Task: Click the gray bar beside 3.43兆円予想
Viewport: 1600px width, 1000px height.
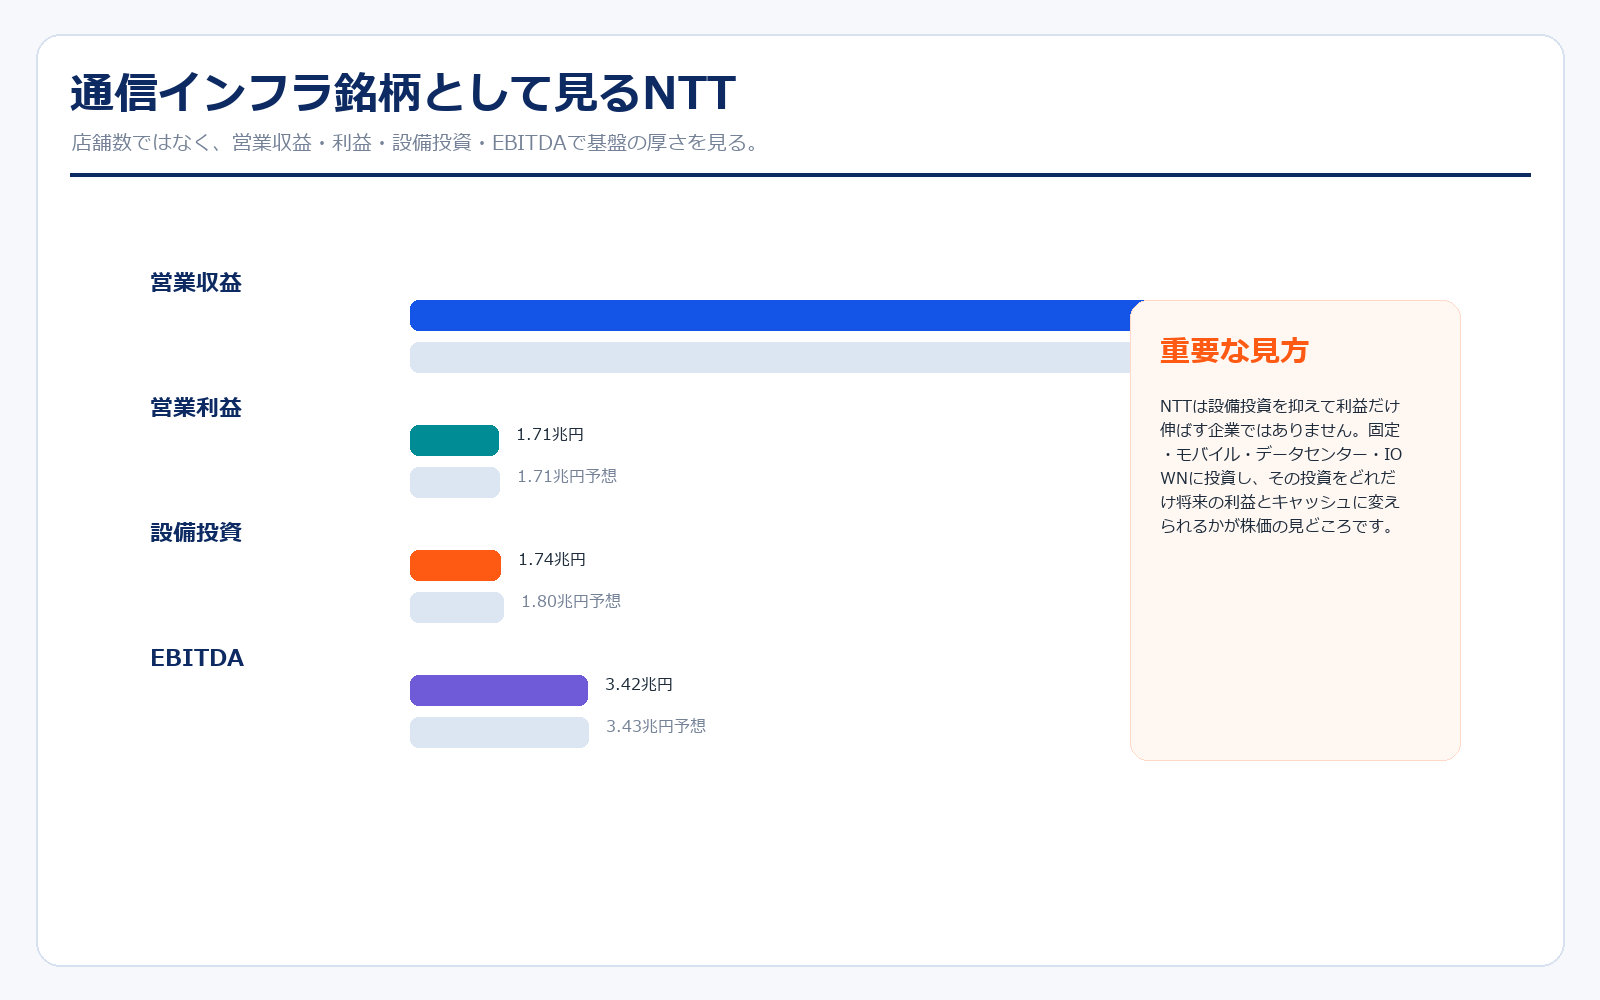Action: tap(499, 732)
